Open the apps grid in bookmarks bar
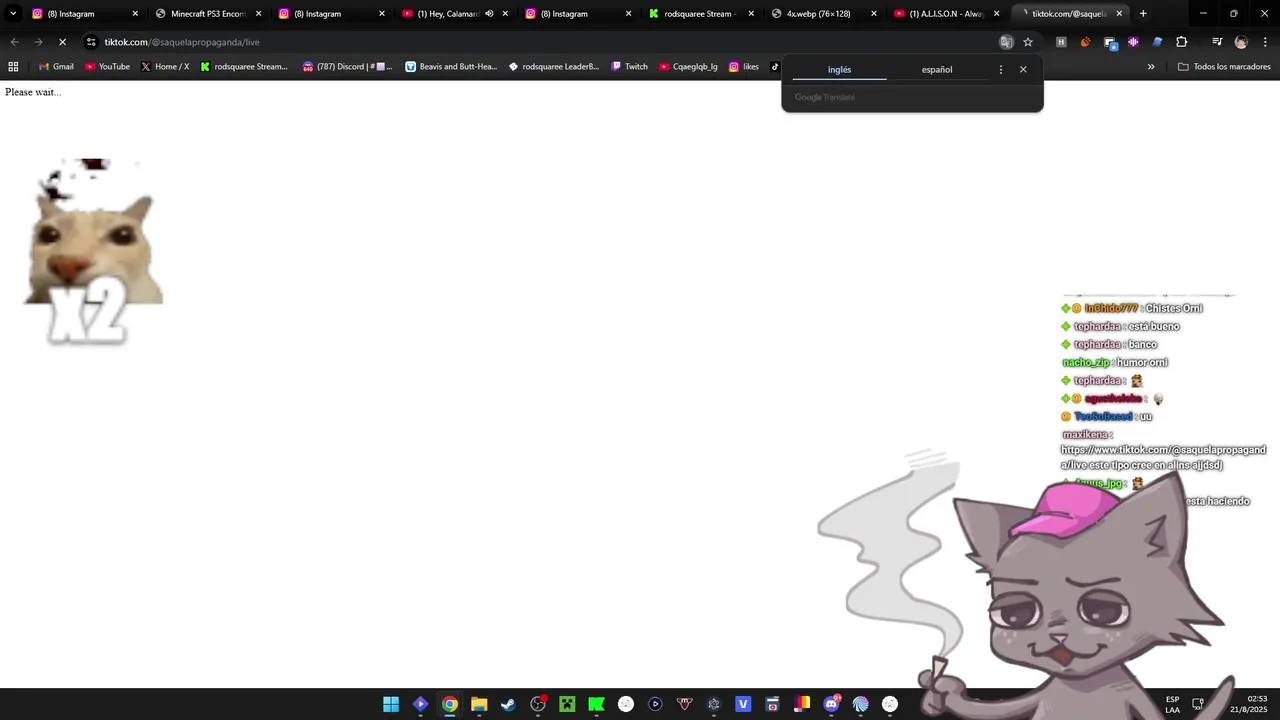The width and height of the screenshot is (1280, 720). [x=13, y=67]
